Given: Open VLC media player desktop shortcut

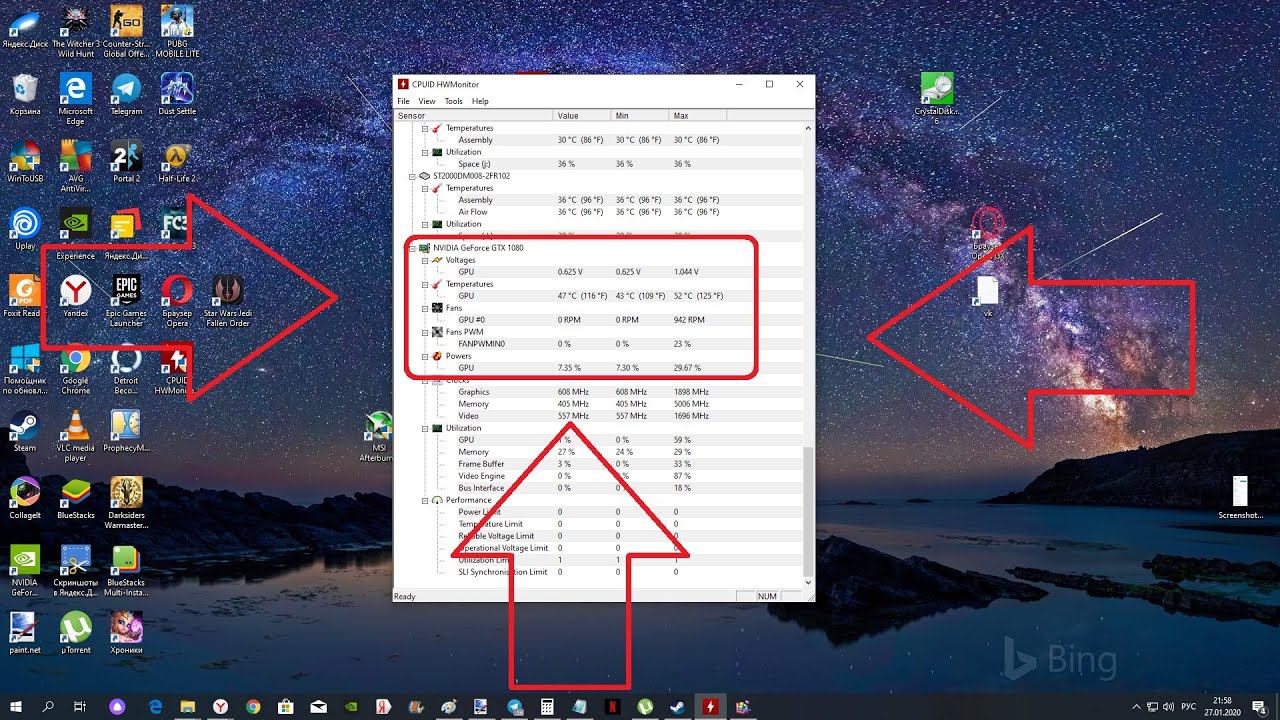Looking at the screenshot, I should (x=76, y=436).
